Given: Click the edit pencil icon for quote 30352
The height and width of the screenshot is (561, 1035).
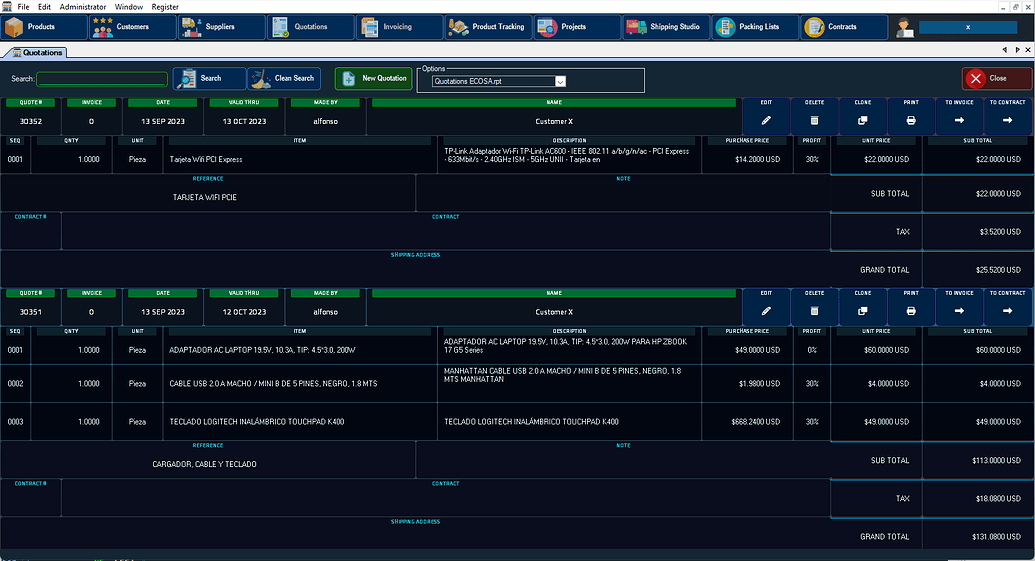Looking at the screenshot, I should [766, 120].
